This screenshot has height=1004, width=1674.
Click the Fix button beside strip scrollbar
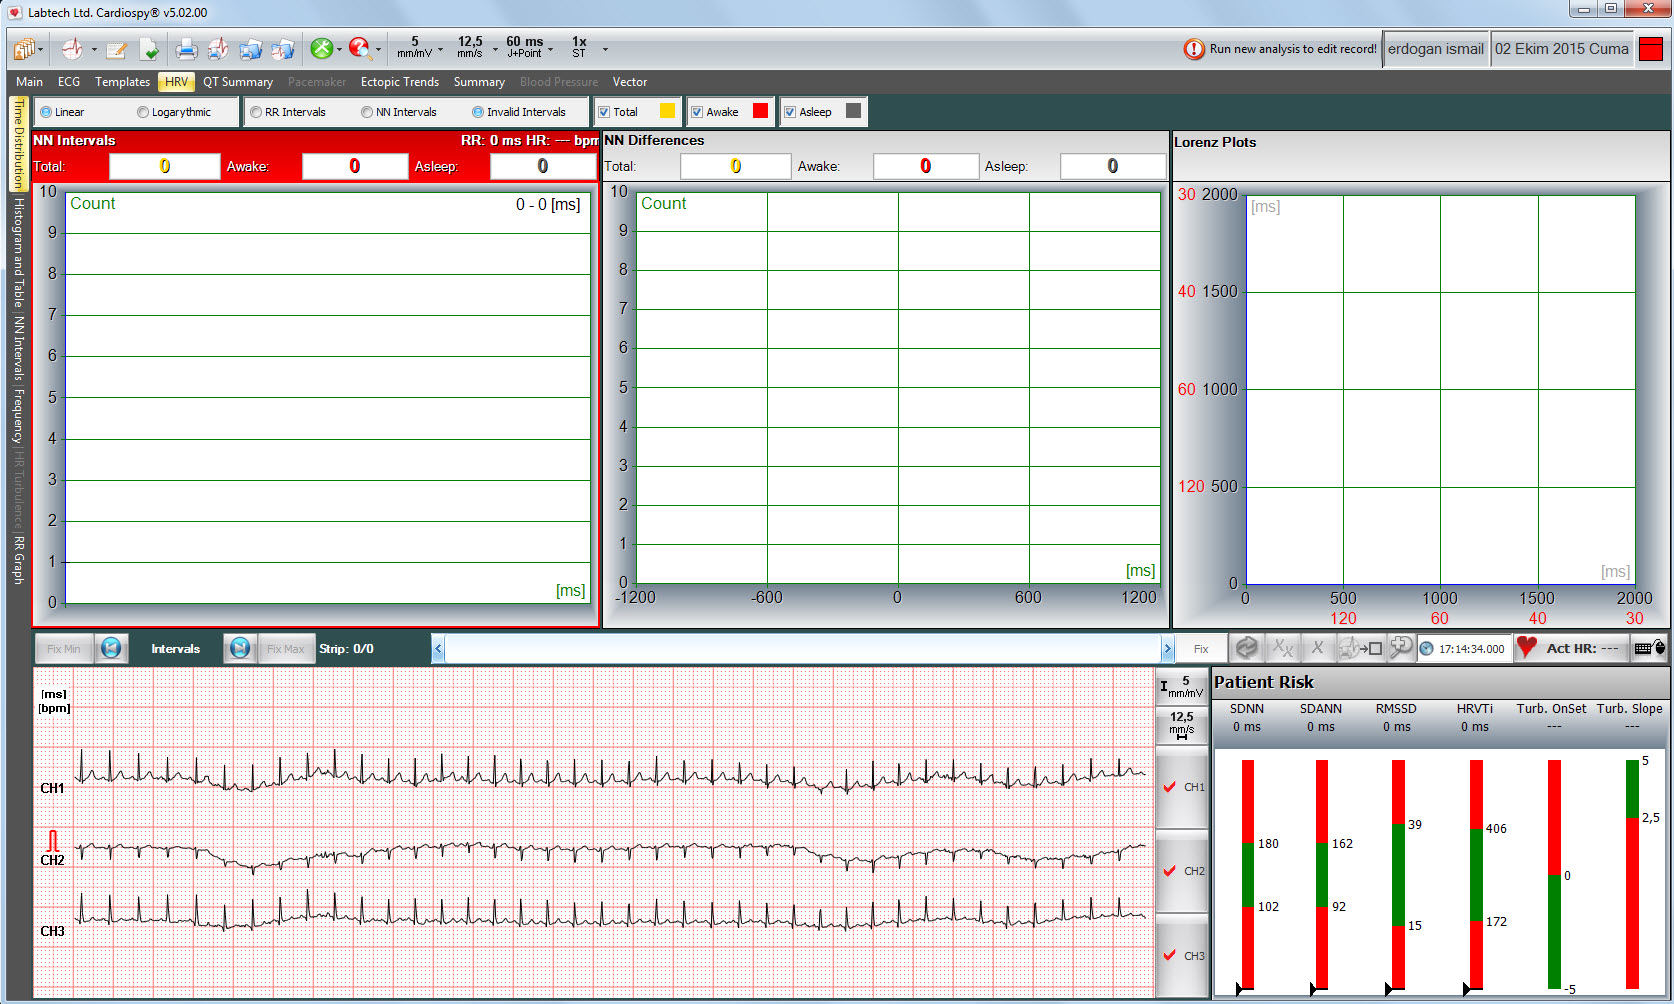[x=1201, y=649]
